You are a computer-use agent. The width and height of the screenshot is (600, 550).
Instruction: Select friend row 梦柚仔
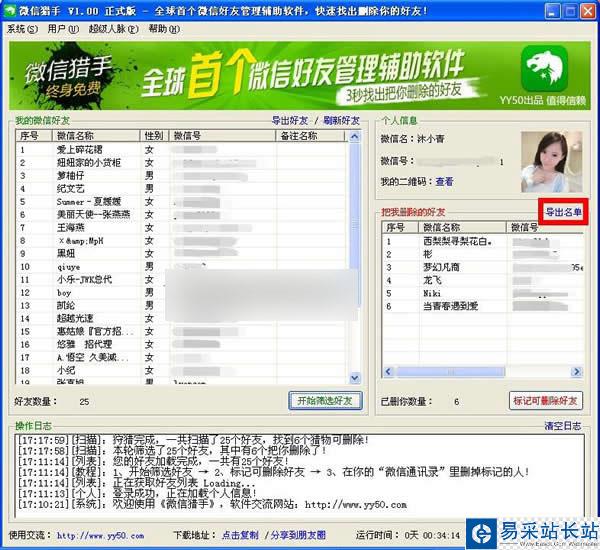tap(182, 176)
